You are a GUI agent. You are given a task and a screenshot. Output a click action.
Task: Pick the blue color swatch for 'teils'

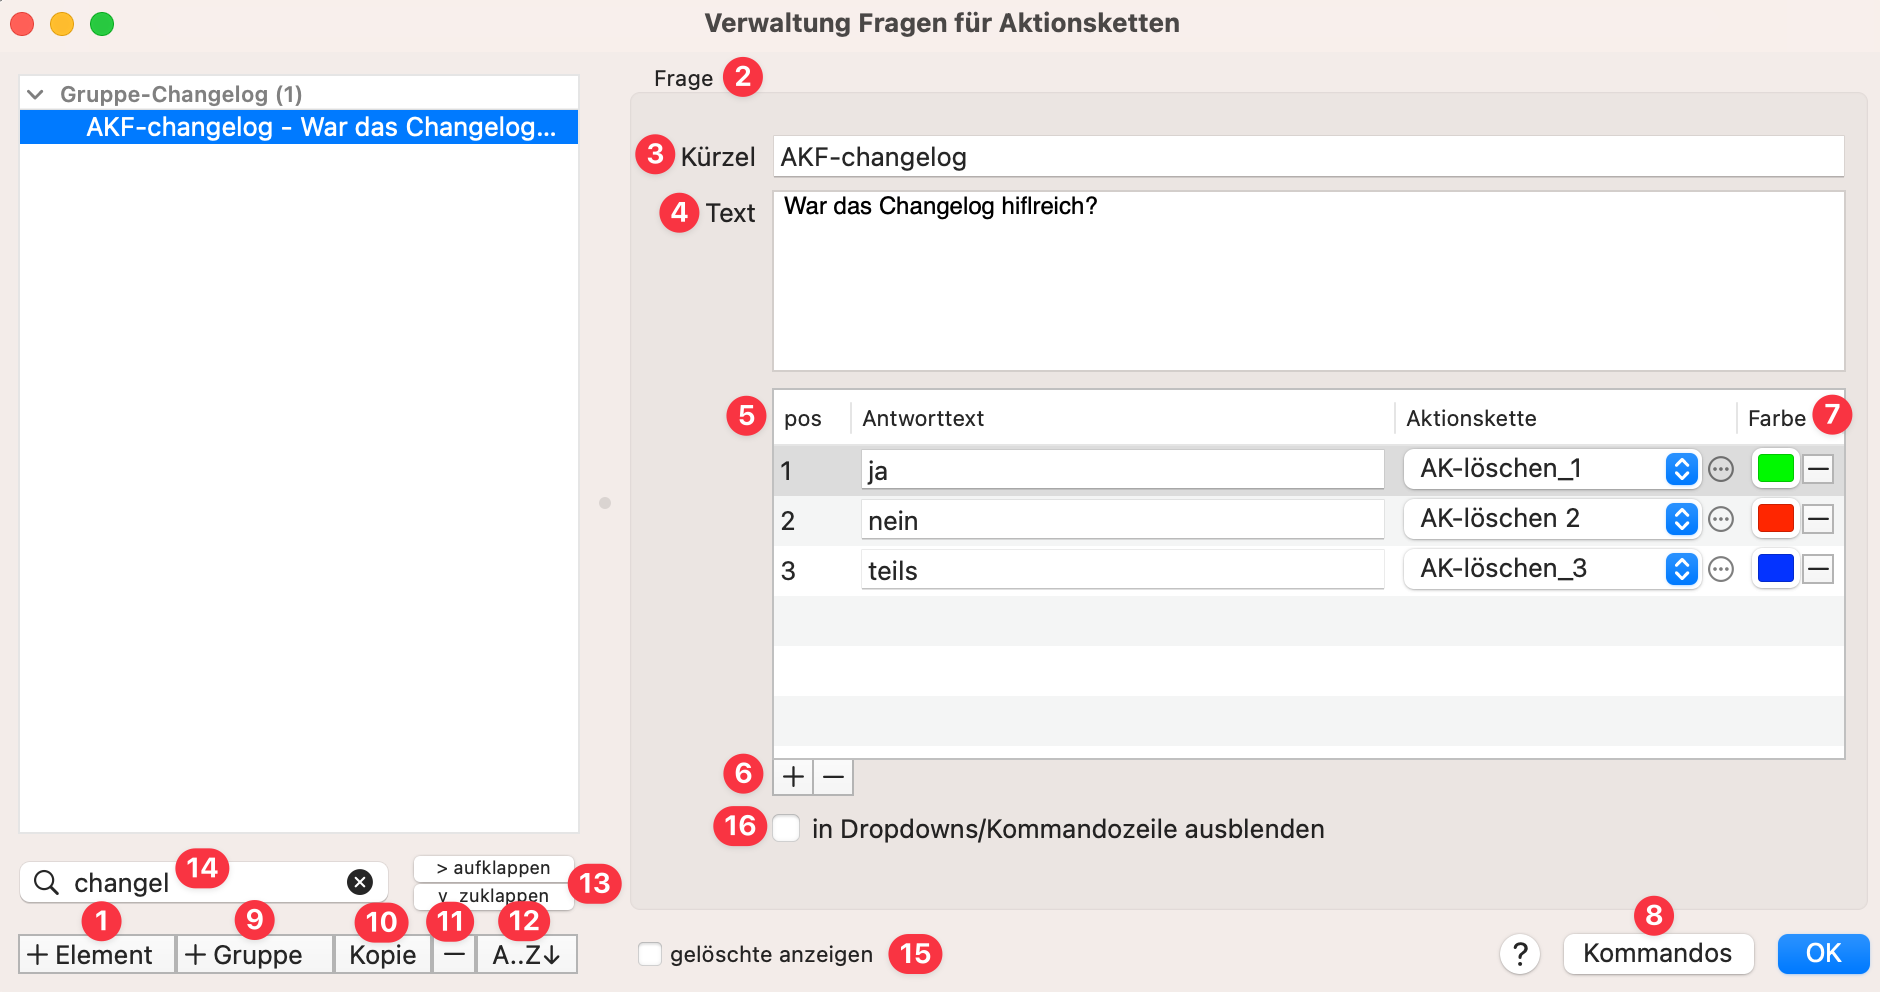(1776, 569)
